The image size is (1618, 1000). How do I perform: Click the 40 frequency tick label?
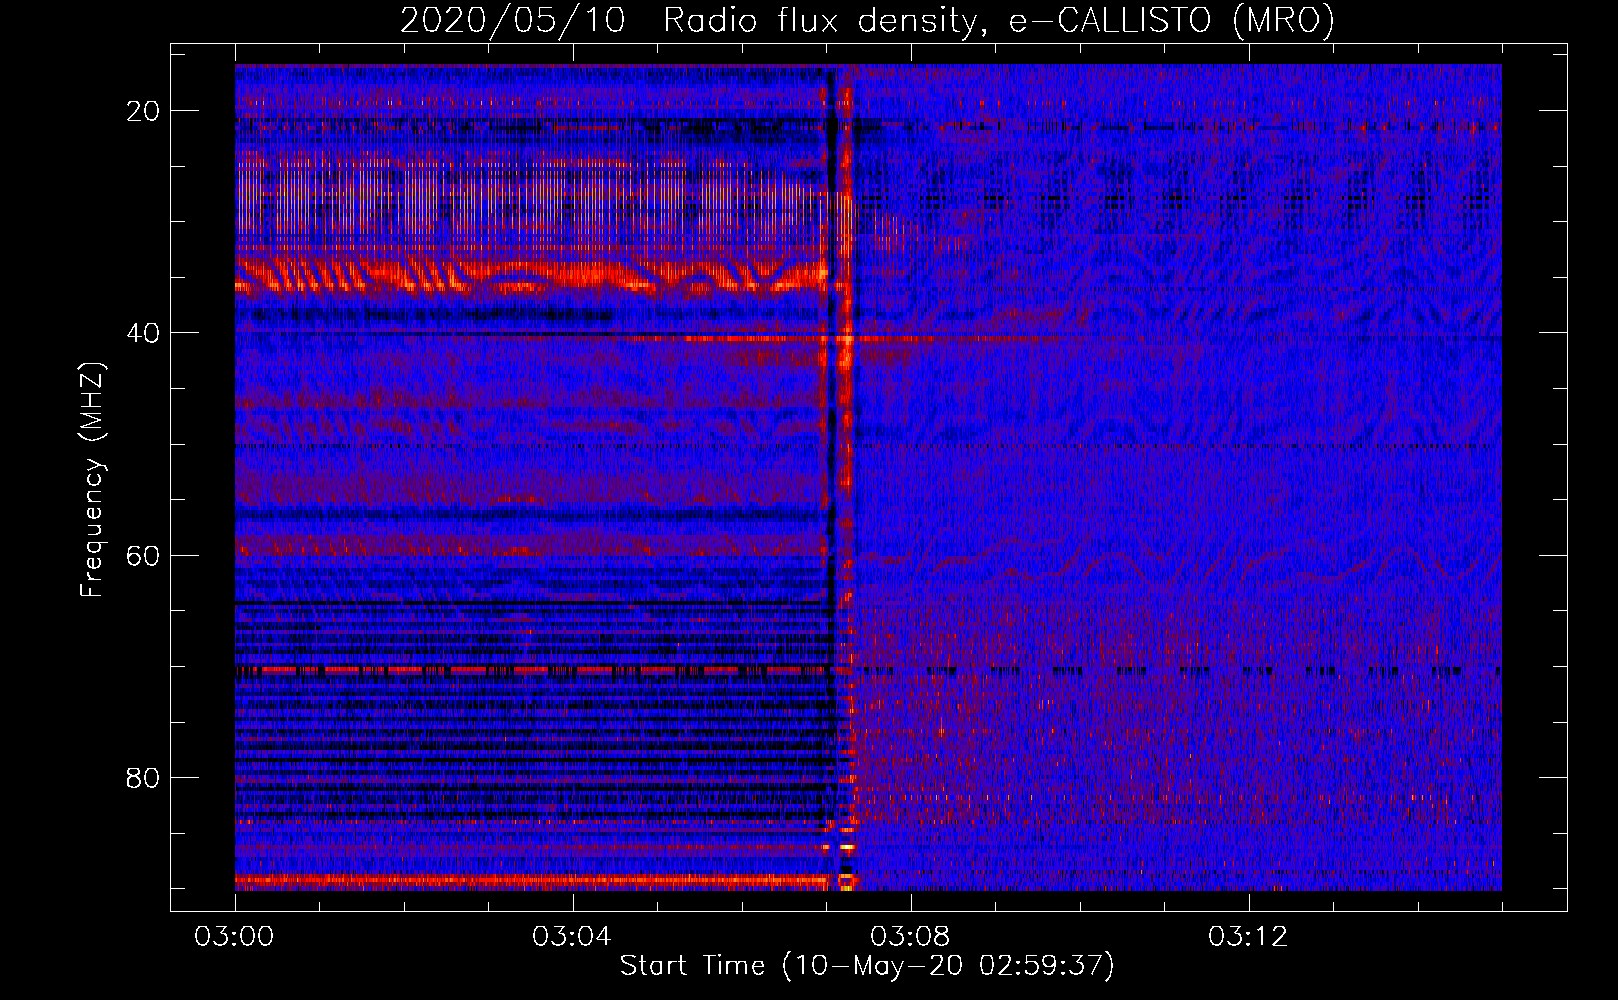coord(143,333)
